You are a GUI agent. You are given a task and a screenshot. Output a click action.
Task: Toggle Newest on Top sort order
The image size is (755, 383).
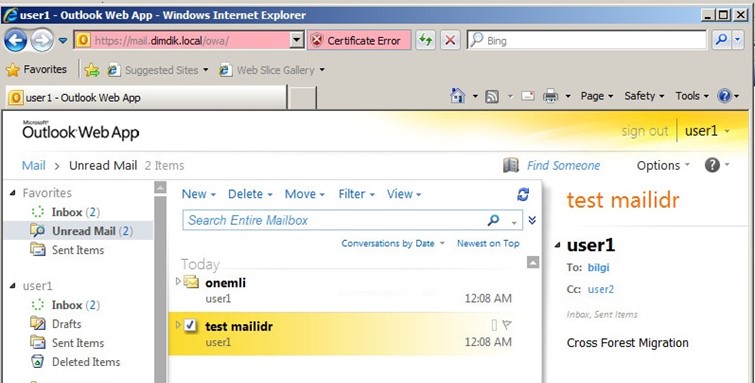point(488,243)
